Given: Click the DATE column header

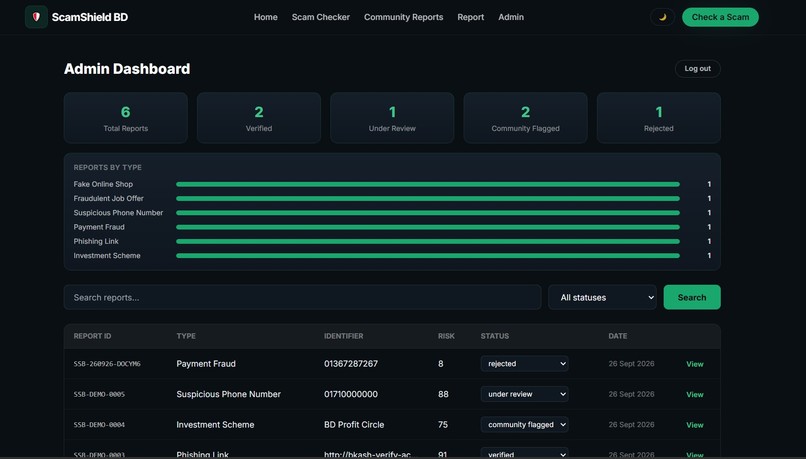Looking at the screenshot, I should click(x=617, y=336).
